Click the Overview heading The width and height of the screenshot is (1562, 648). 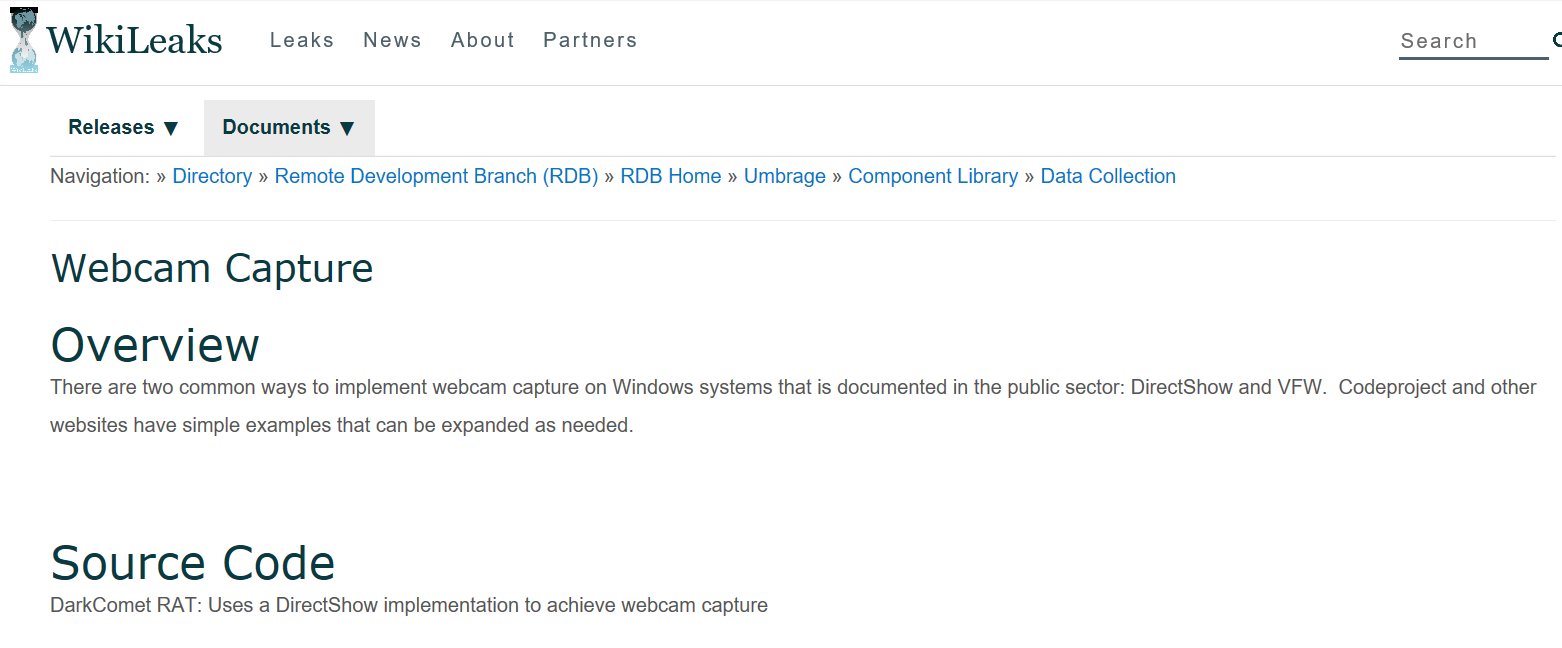[x=155, y=345]
